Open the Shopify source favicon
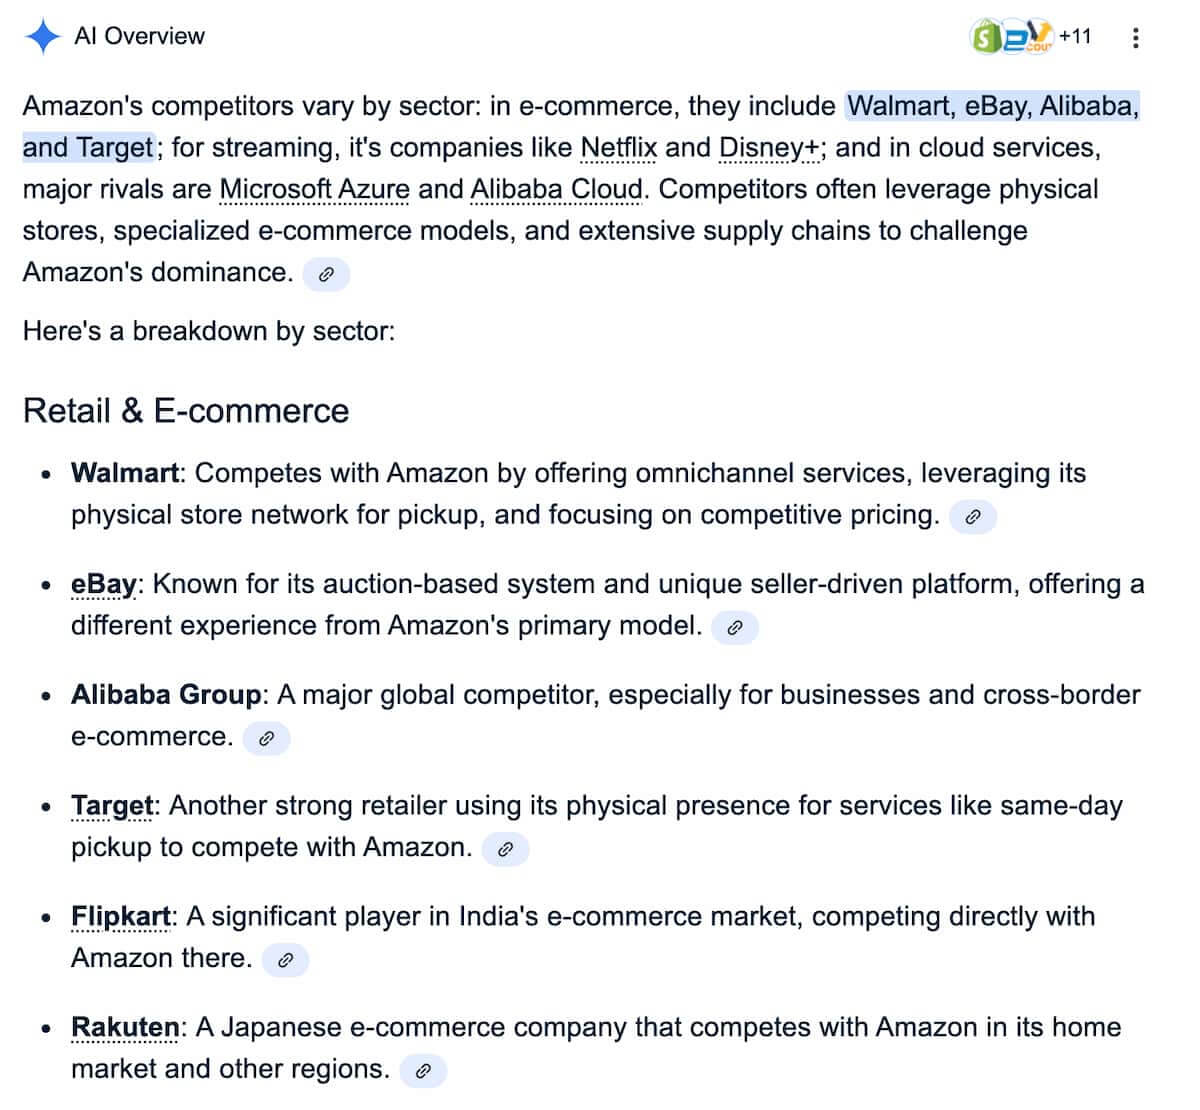The width and height of the screenshot is (1200, 1110). tap(986, 36)
